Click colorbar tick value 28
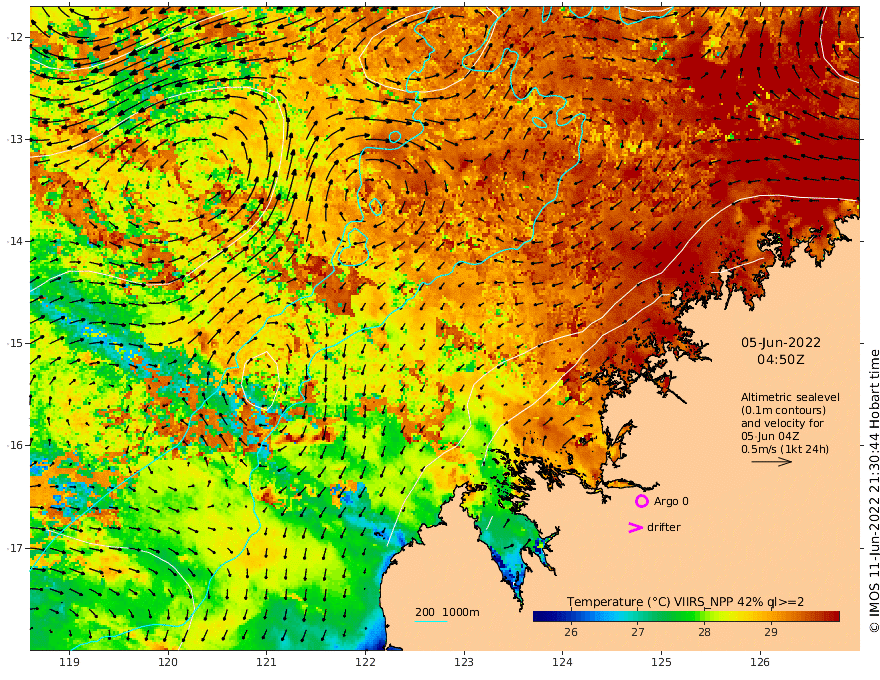This screenshot has width=880, height=680. [704, 632]
